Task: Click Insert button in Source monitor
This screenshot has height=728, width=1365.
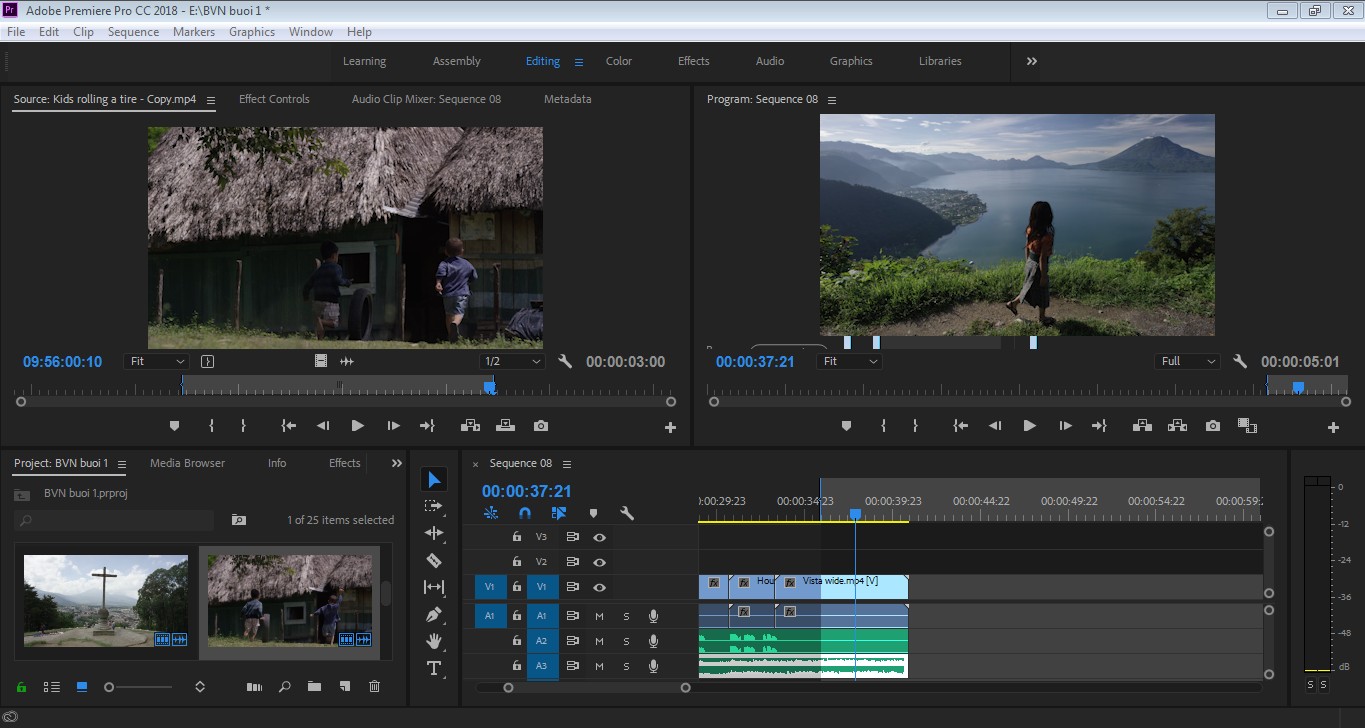Action: (470, 426)
